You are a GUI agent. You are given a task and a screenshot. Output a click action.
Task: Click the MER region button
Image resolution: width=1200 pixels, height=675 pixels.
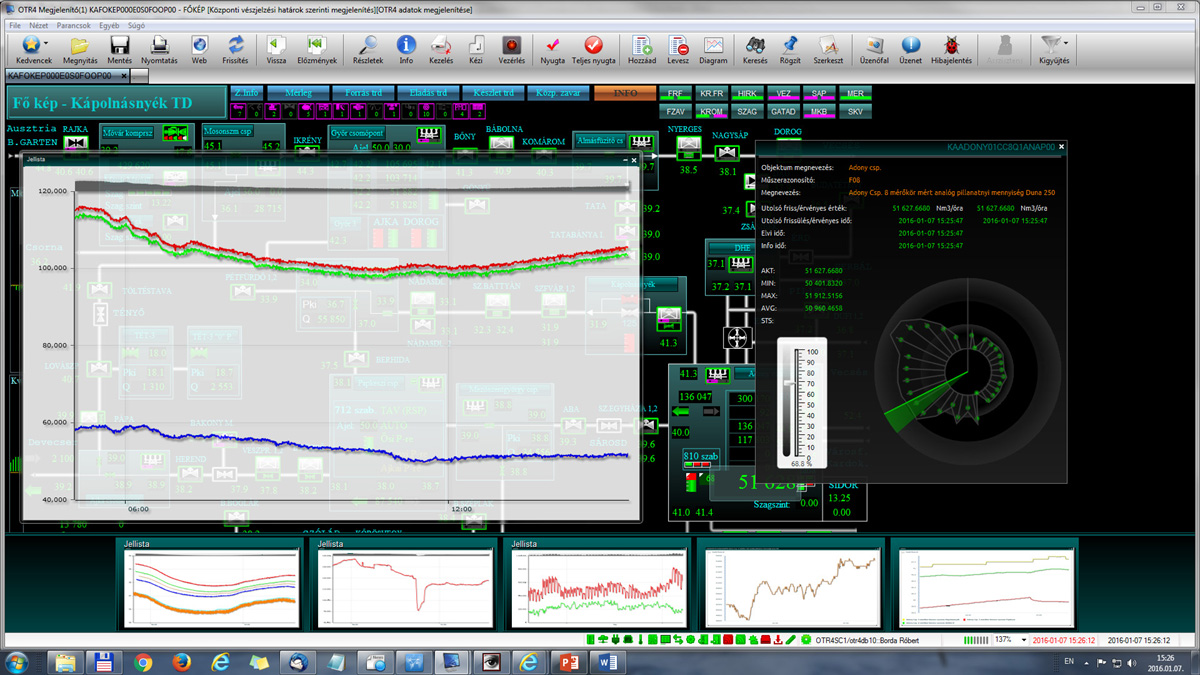[855, 93]
